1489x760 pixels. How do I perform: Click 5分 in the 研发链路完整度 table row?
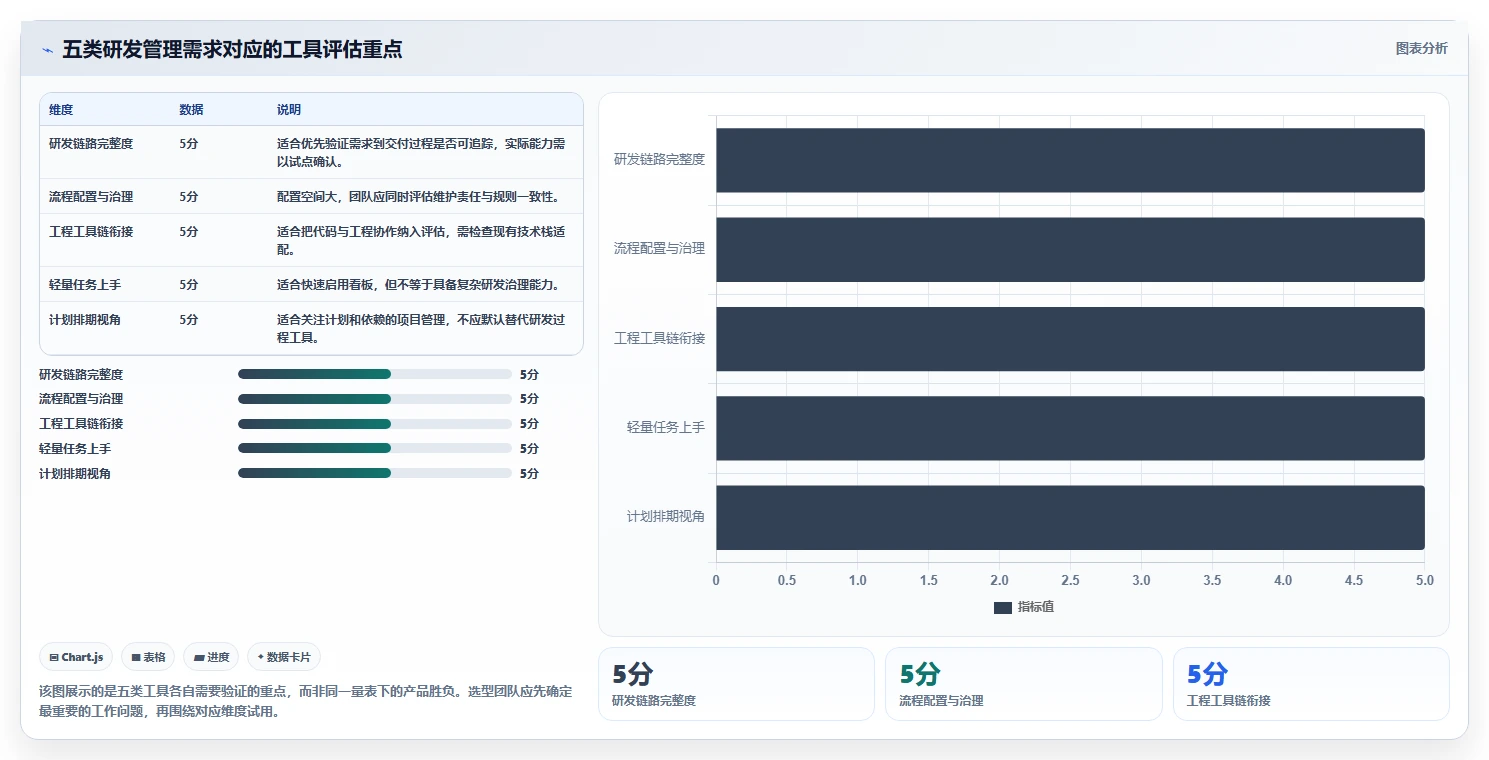(x=189, y=144)
